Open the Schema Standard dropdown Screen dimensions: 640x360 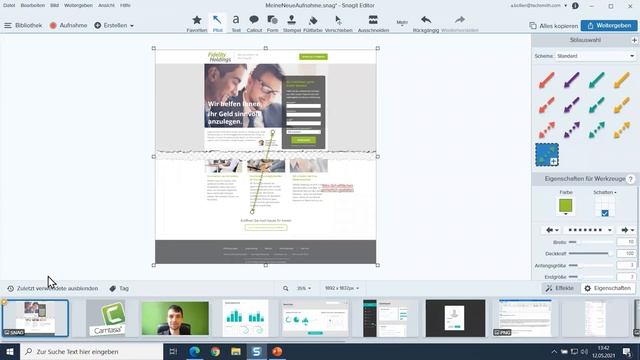coord(596,56)
